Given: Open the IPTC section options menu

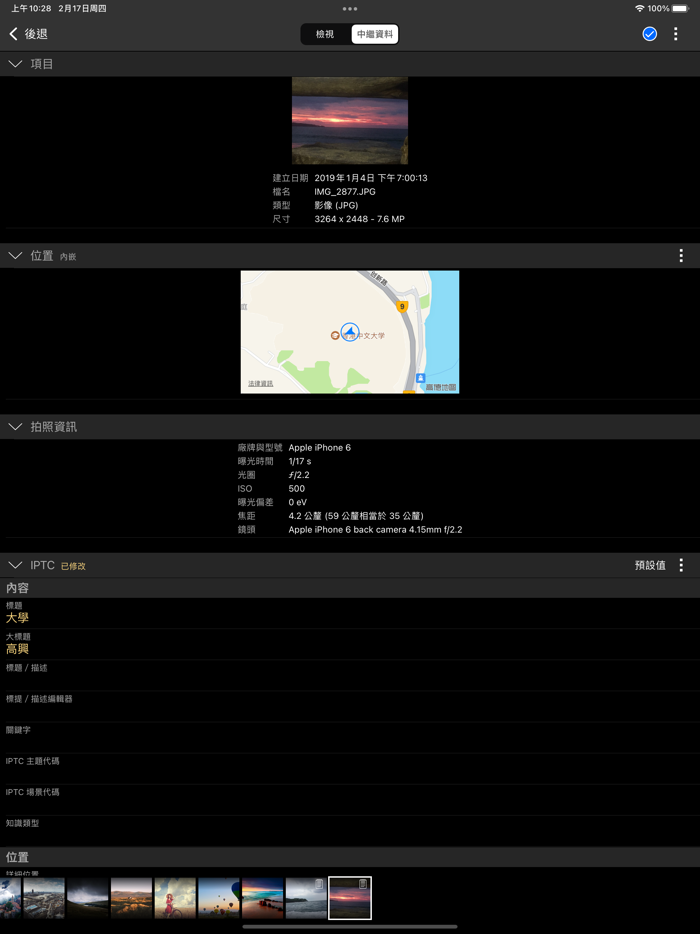Looking at the screenshot, I should tap(681, 565).
